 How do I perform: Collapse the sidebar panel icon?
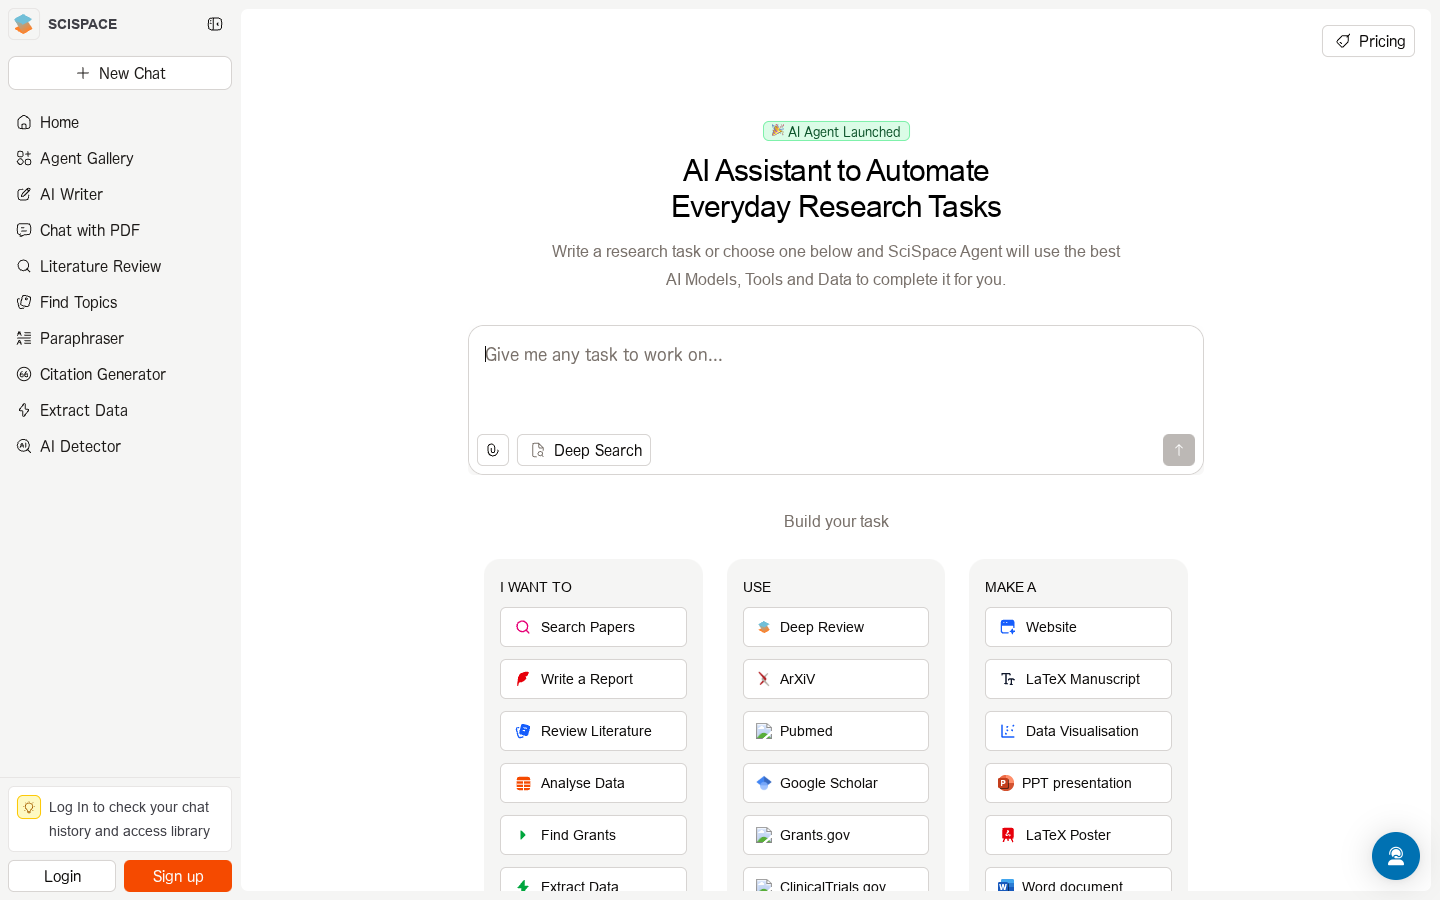point(215,24)
